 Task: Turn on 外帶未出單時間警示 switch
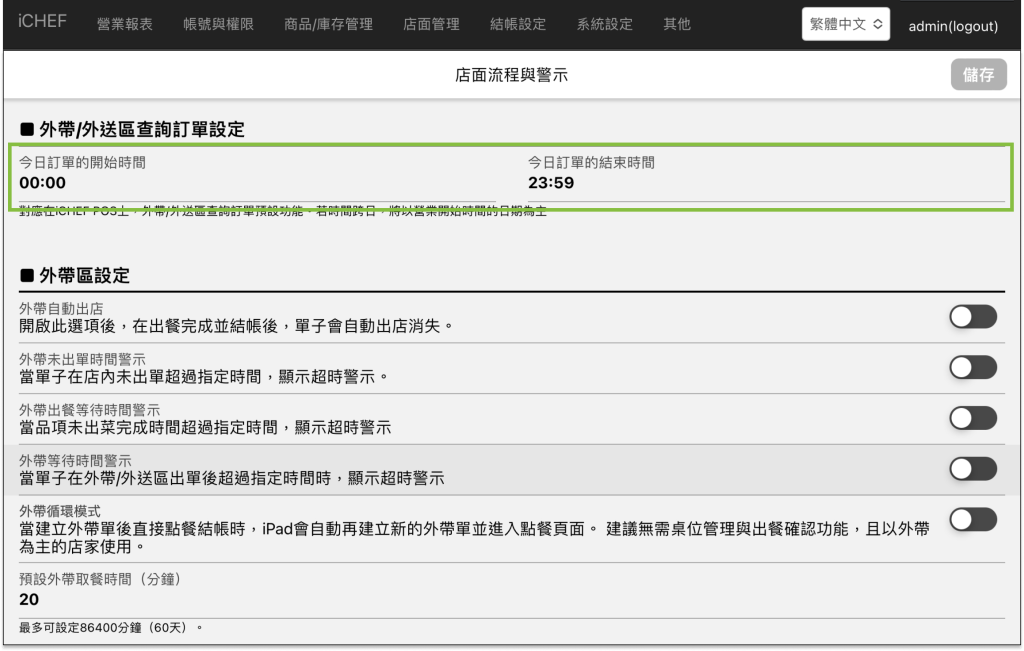[x=973, y=367]
